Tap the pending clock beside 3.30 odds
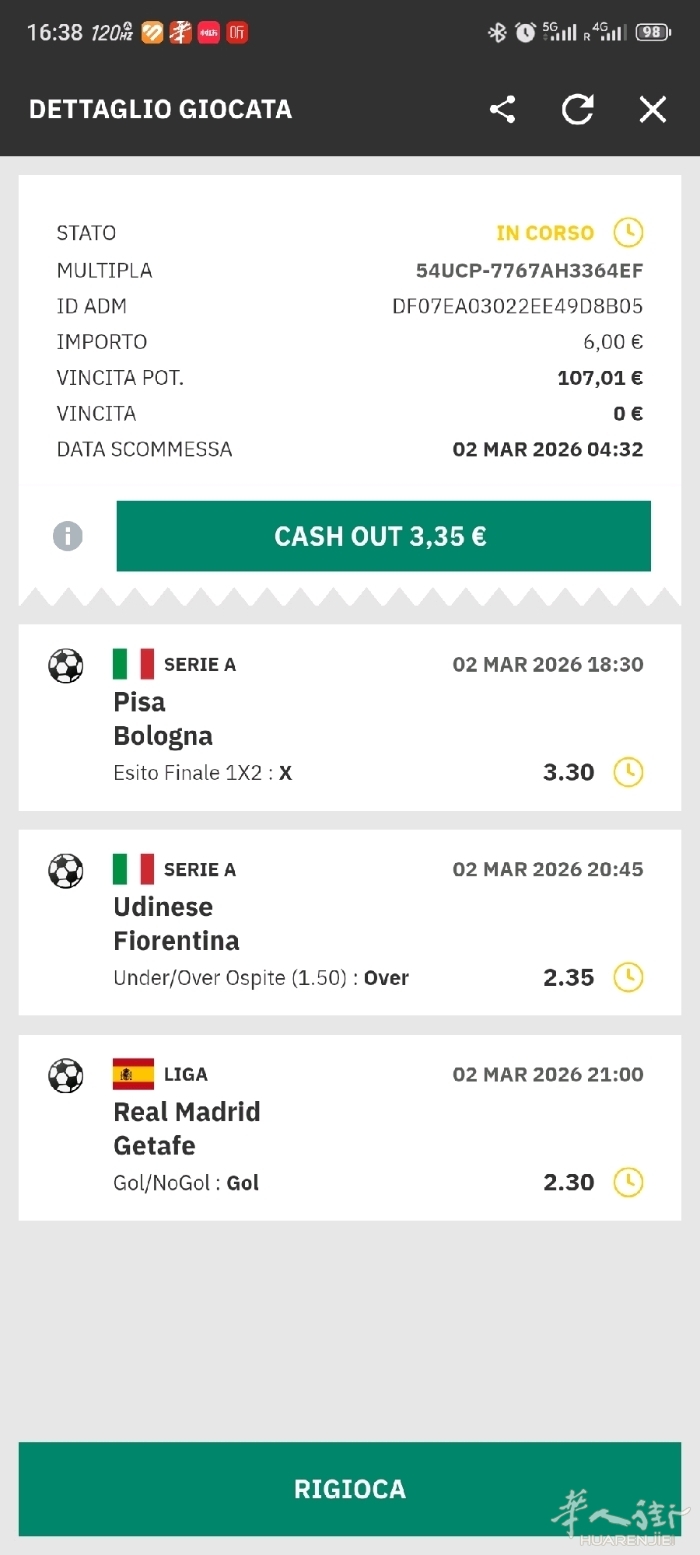The image size is (700, 1555). [x=628, y=772]
